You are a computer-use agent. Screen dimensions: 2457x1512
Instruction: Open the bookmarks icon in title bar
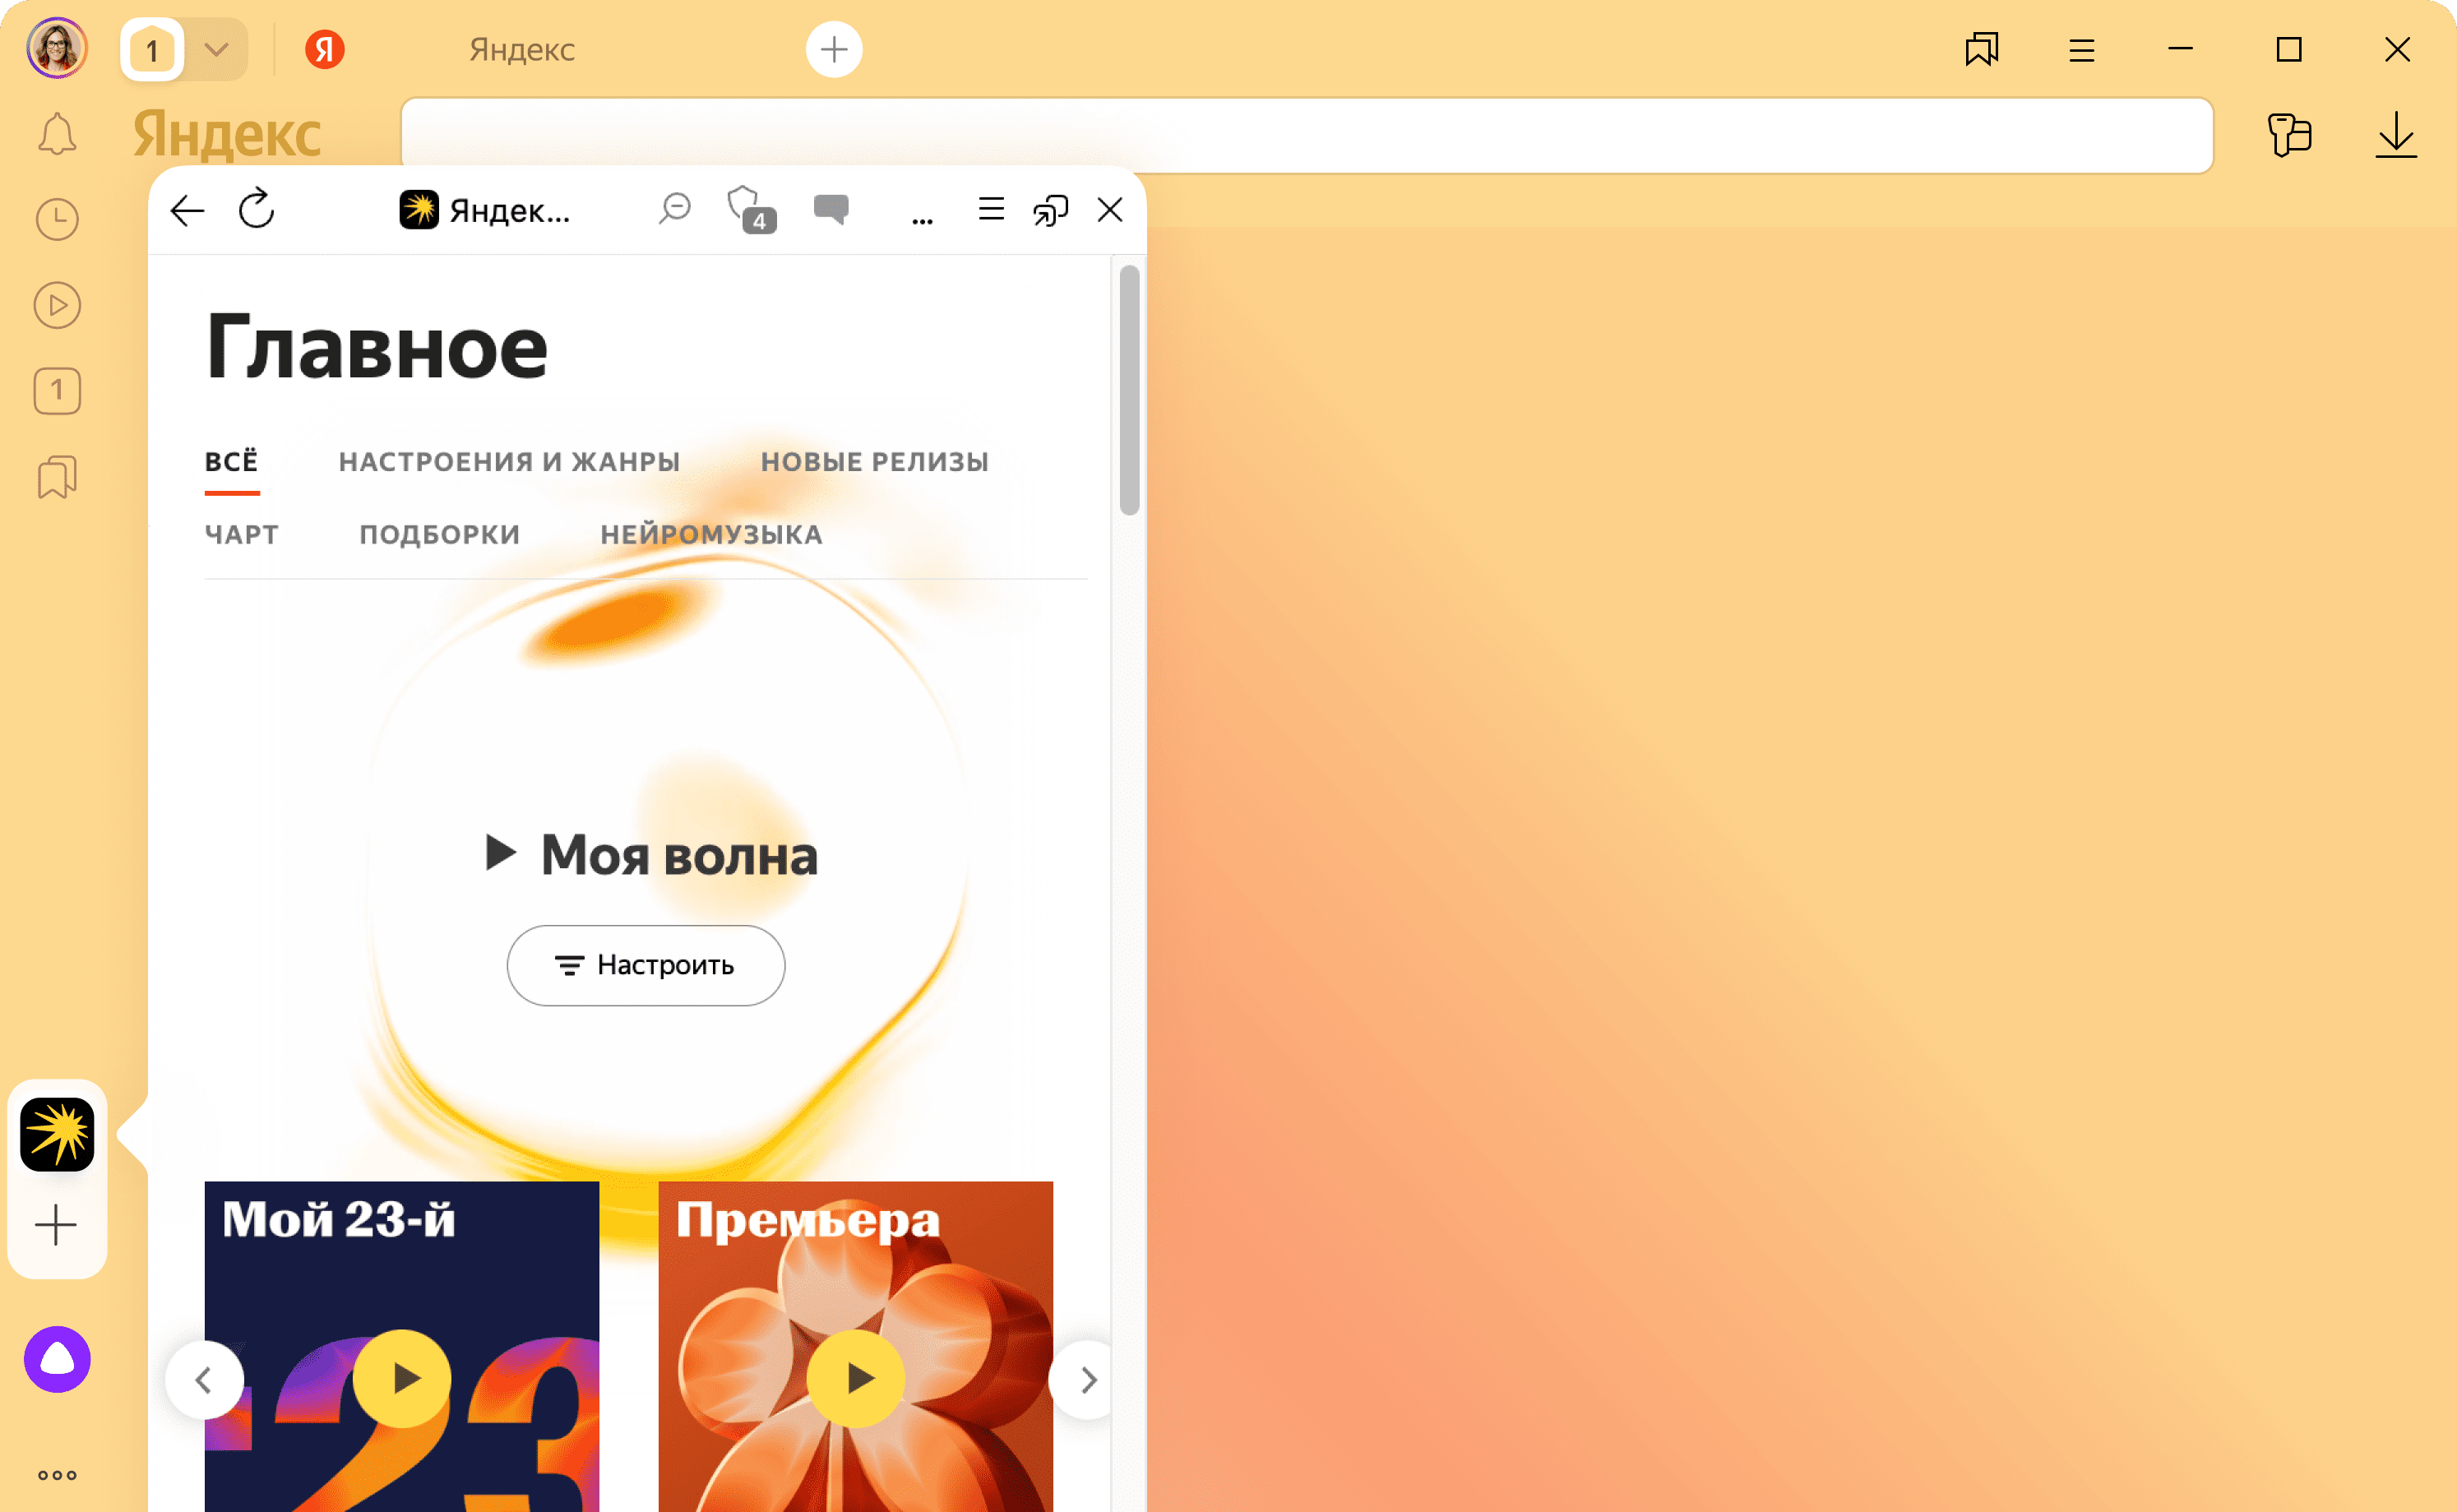click(x=1981, y=49)
